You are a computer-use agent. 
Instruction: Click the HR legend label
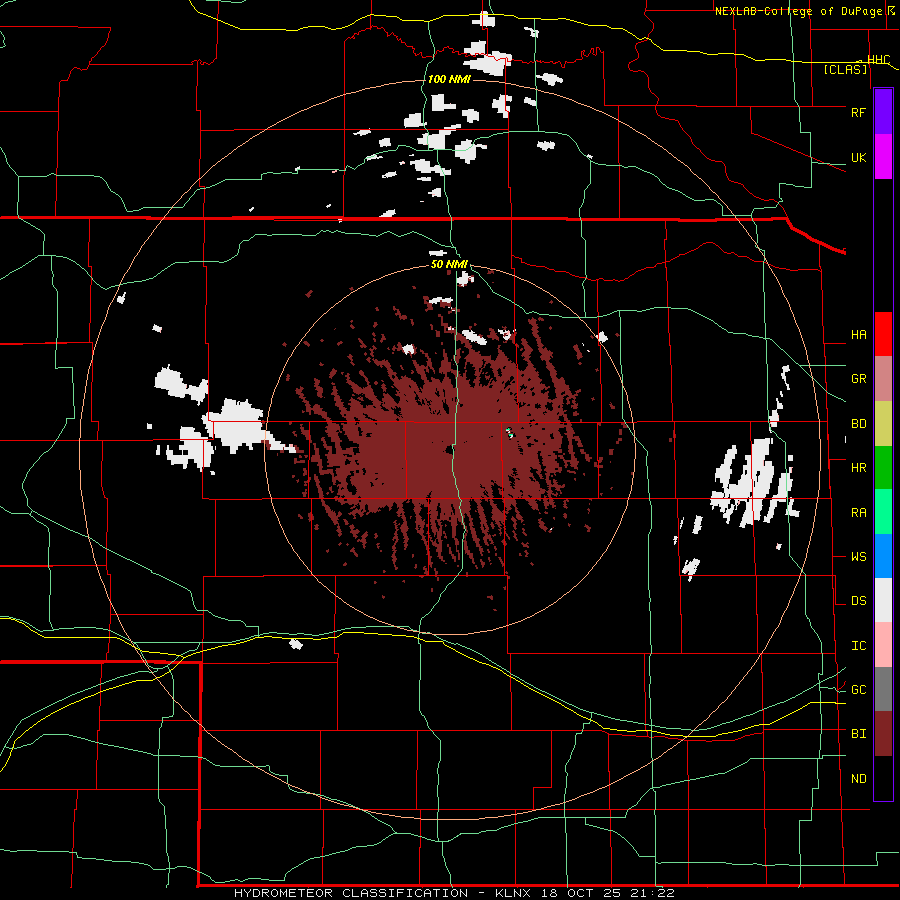pos(858,468)
